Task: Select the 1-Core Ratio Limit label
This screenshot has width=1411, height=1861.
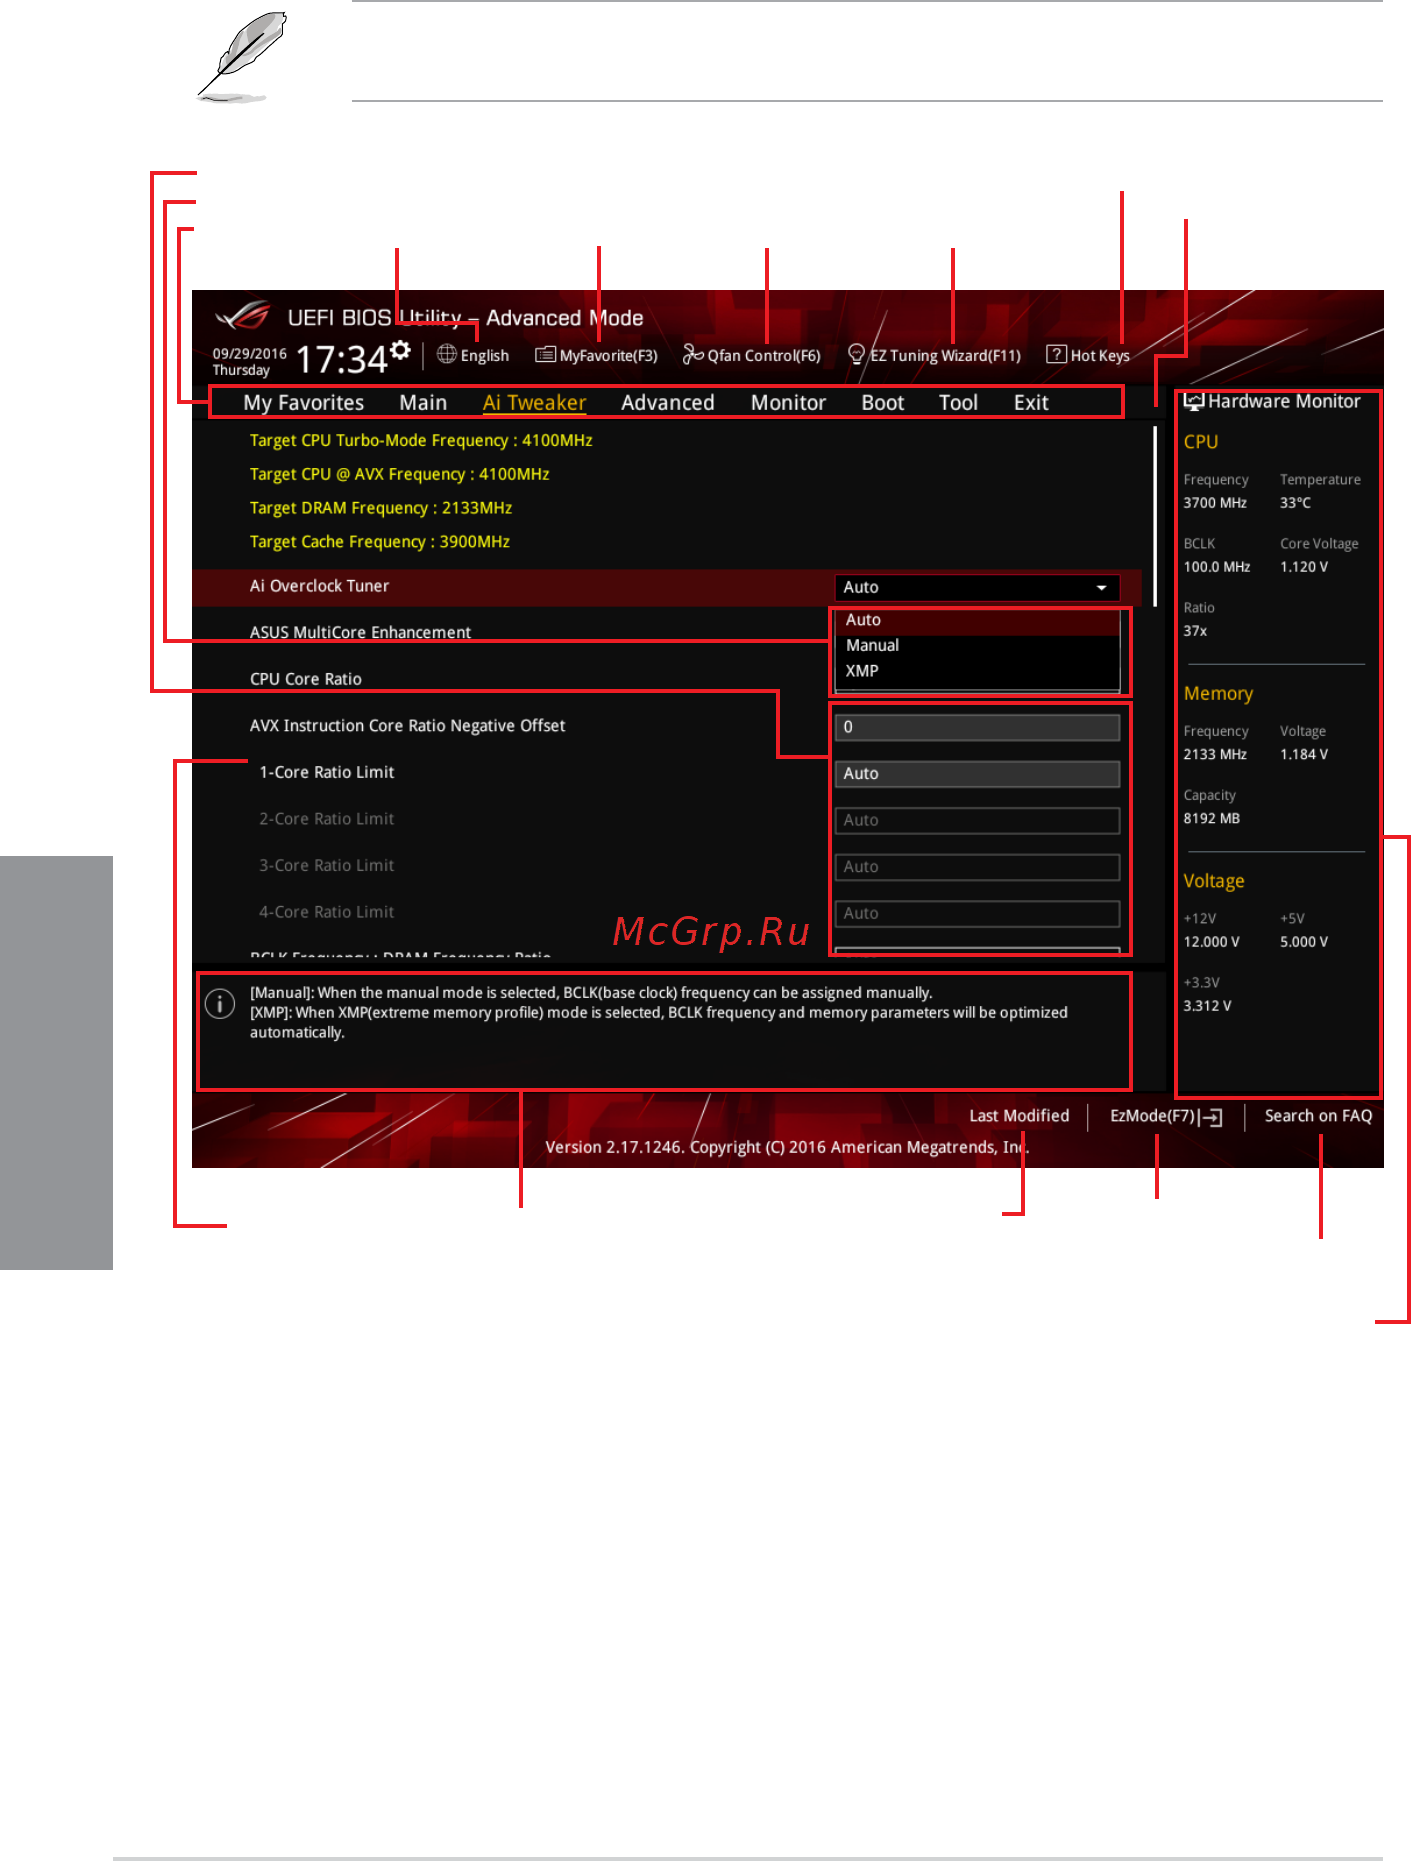Action: 326,772
